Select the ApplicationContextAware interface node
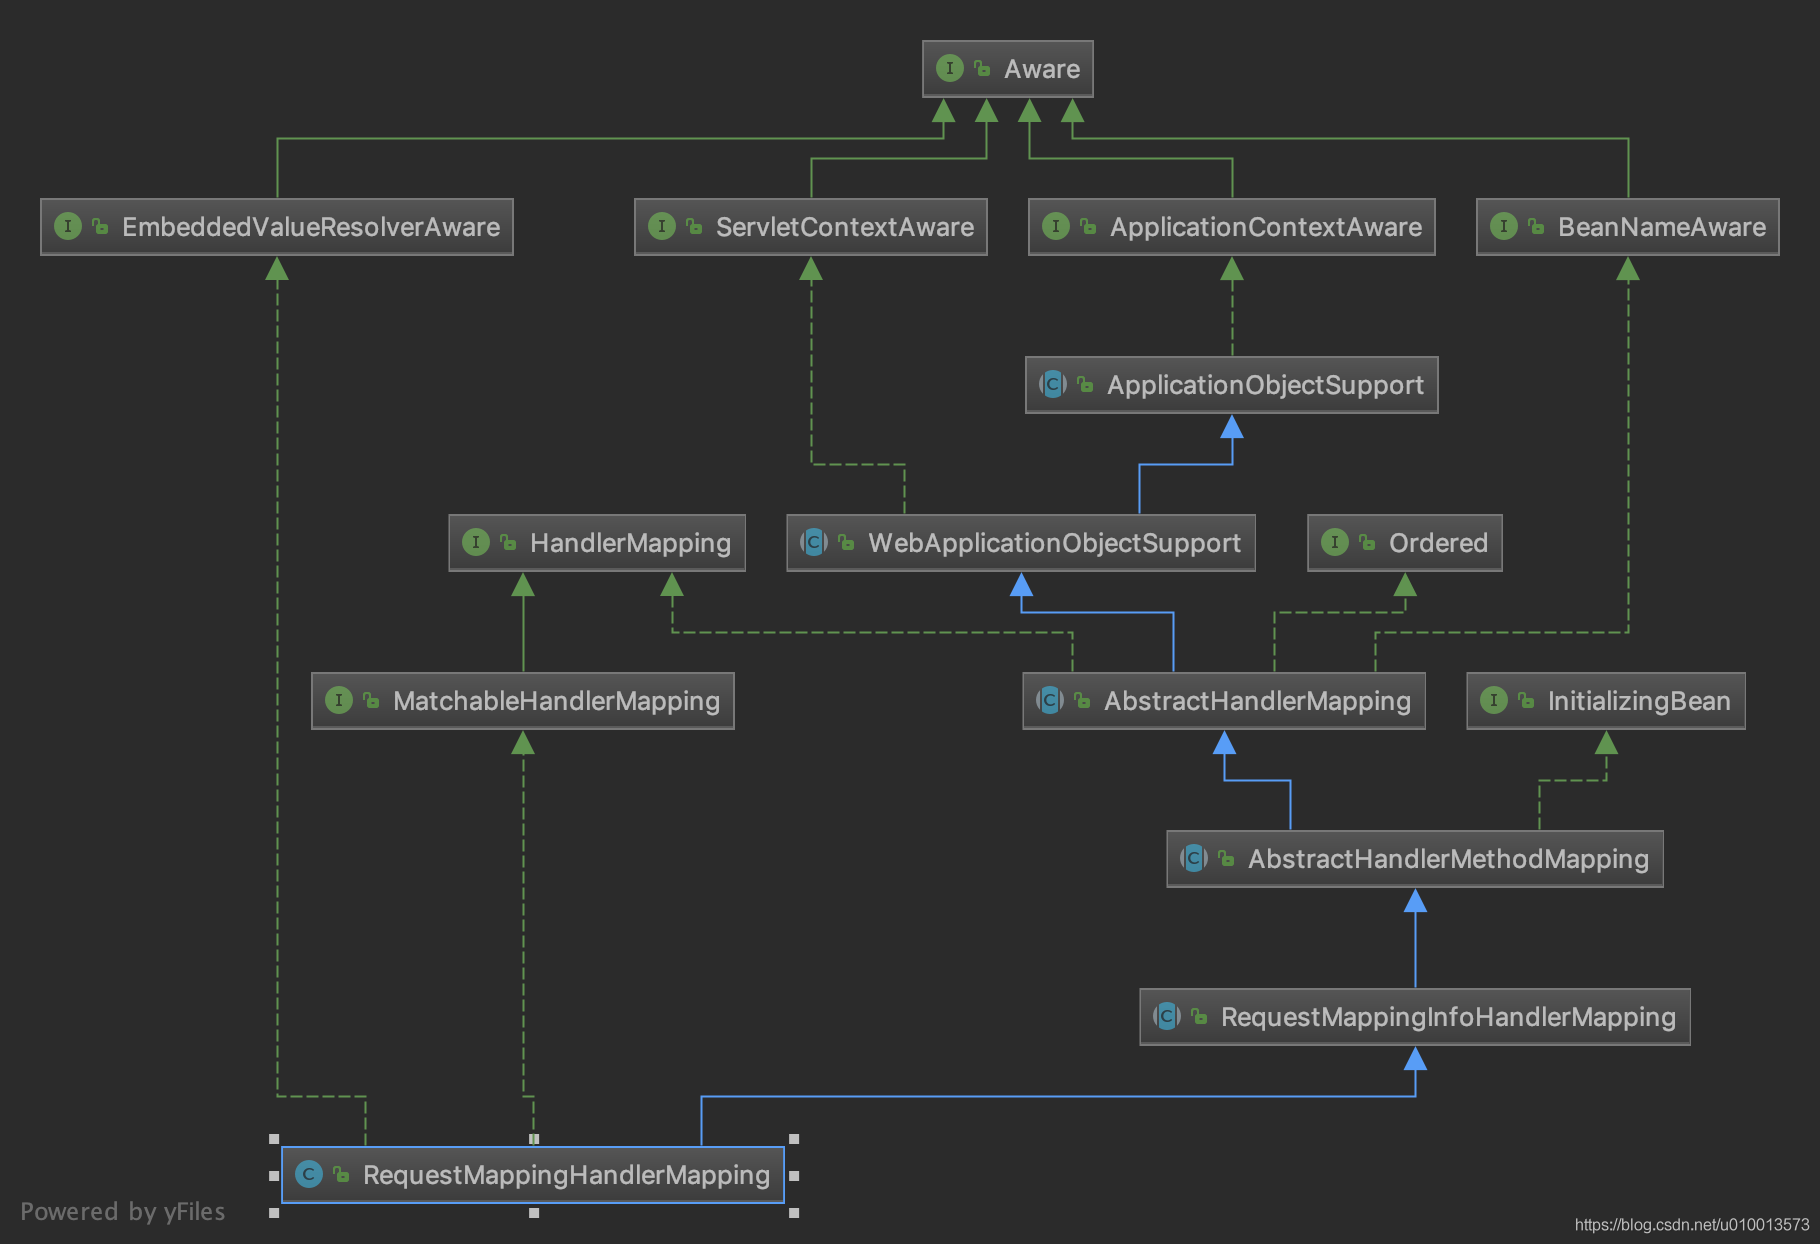Viewport: 1820px width, 1244px height. [x=1231, y=227]
